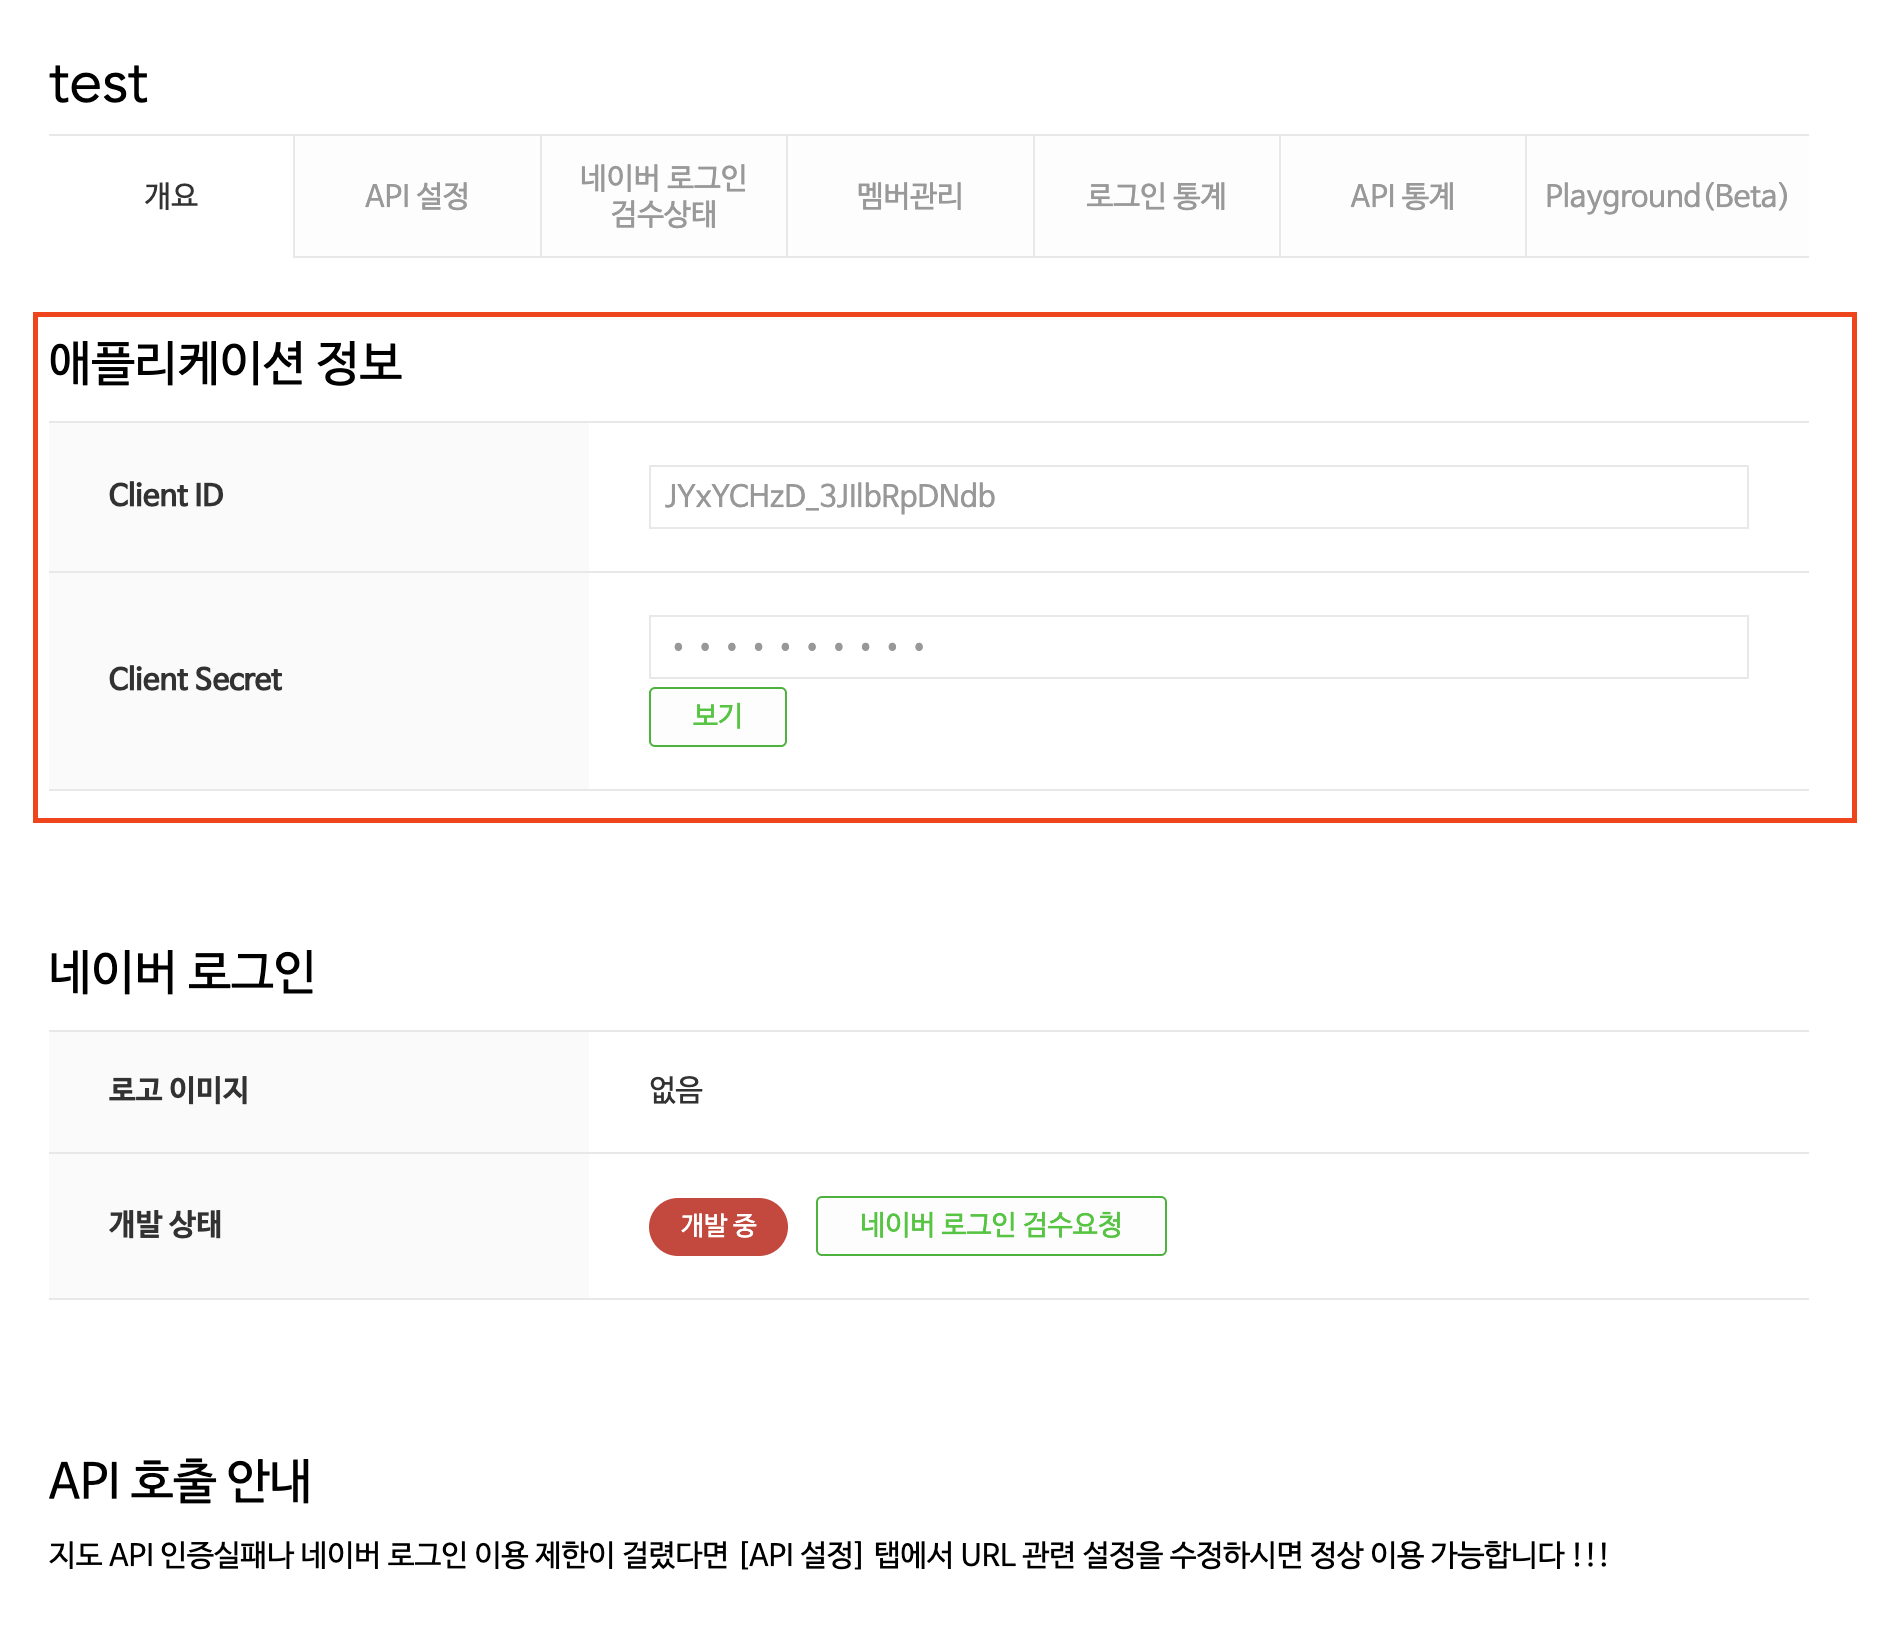Click the 'Client Secret' label

click(x=196, y=680)
